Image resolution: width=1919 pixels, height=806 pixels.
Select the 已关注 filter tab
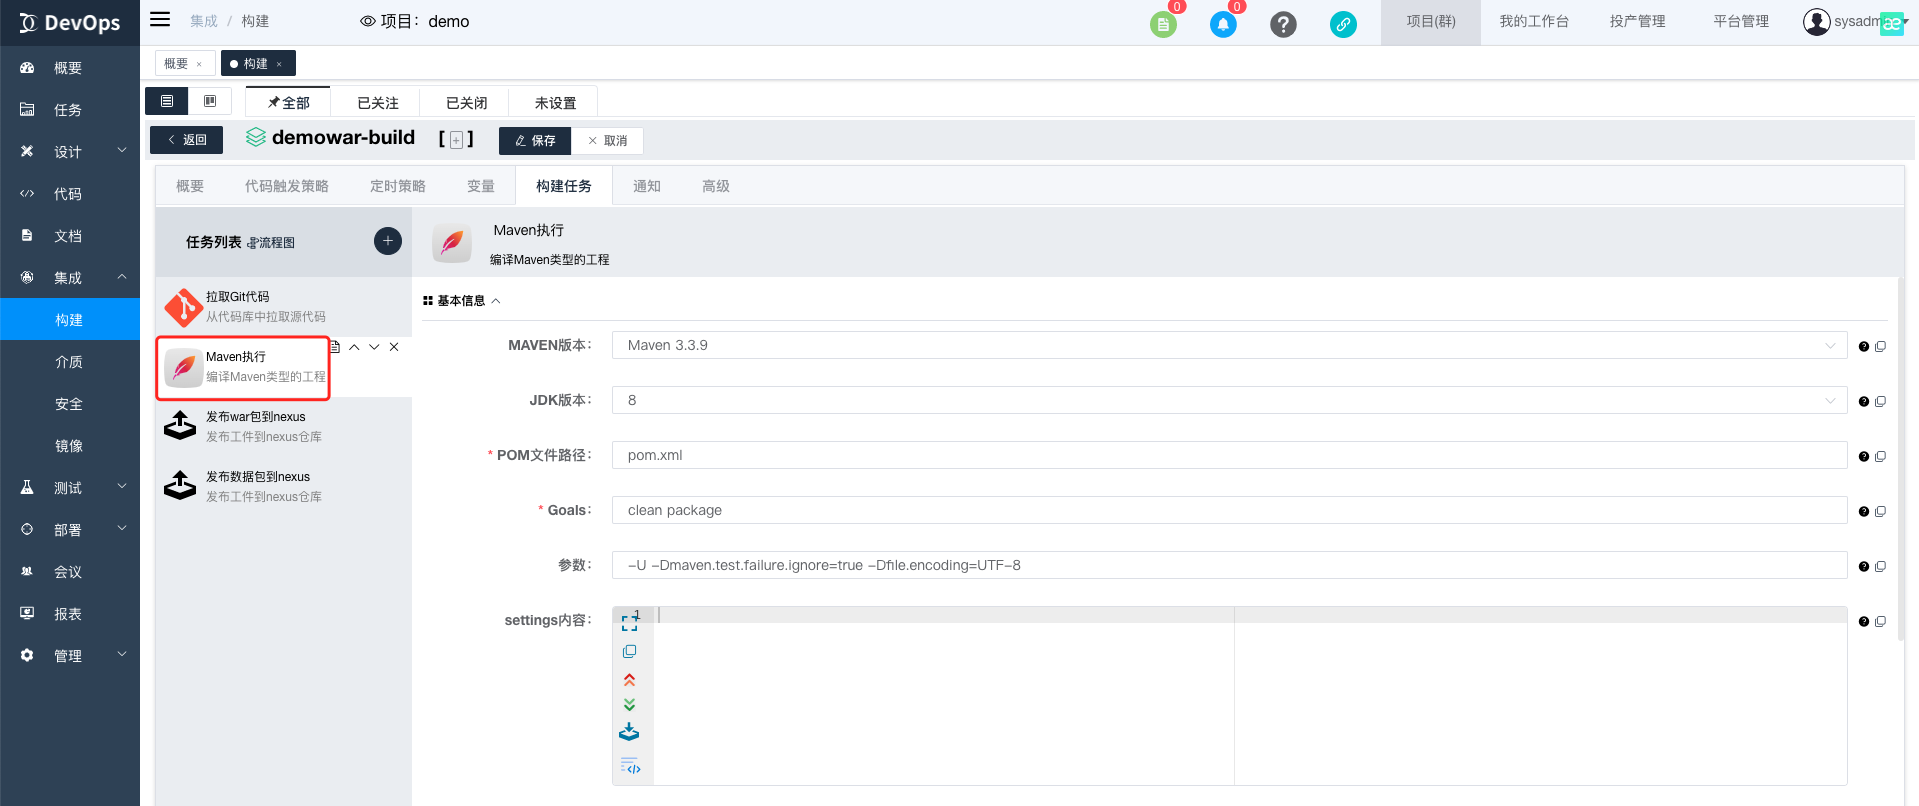click(x=378, y=103)
